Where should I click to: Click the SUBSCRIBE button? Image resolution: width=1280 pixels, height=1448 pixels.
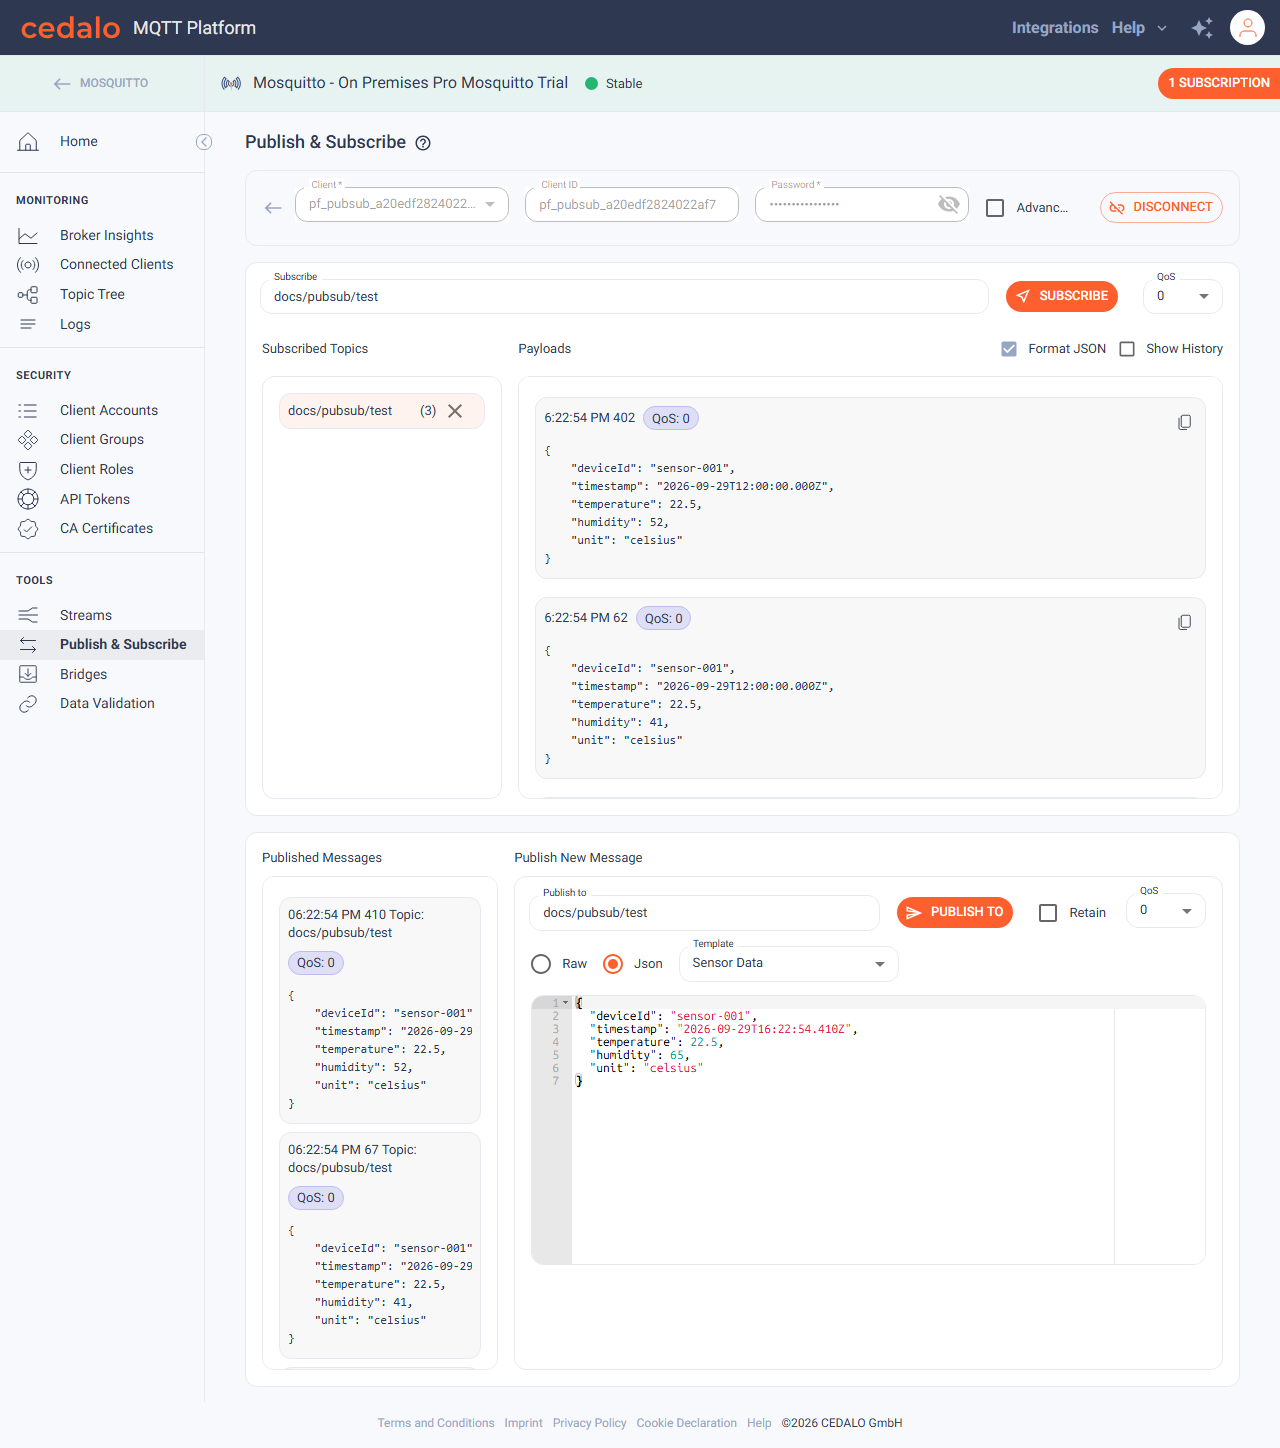[x=1062, y=296]
